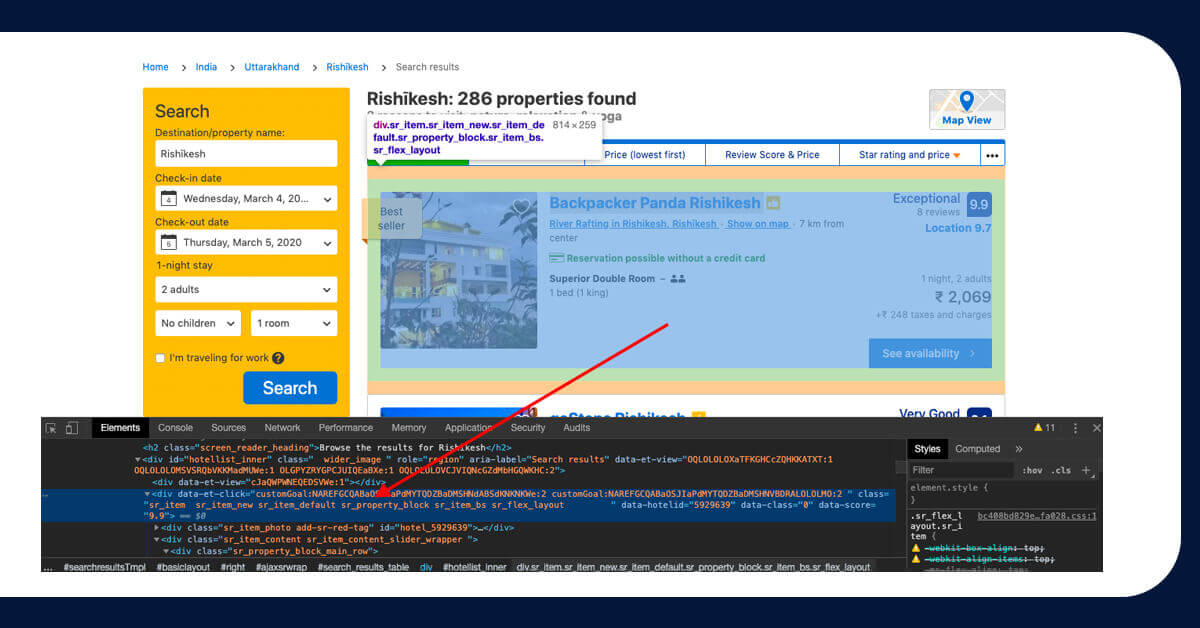Collapse the sr_property_block_main_row div node
The image size is (1200, 628).
point(164,551)
